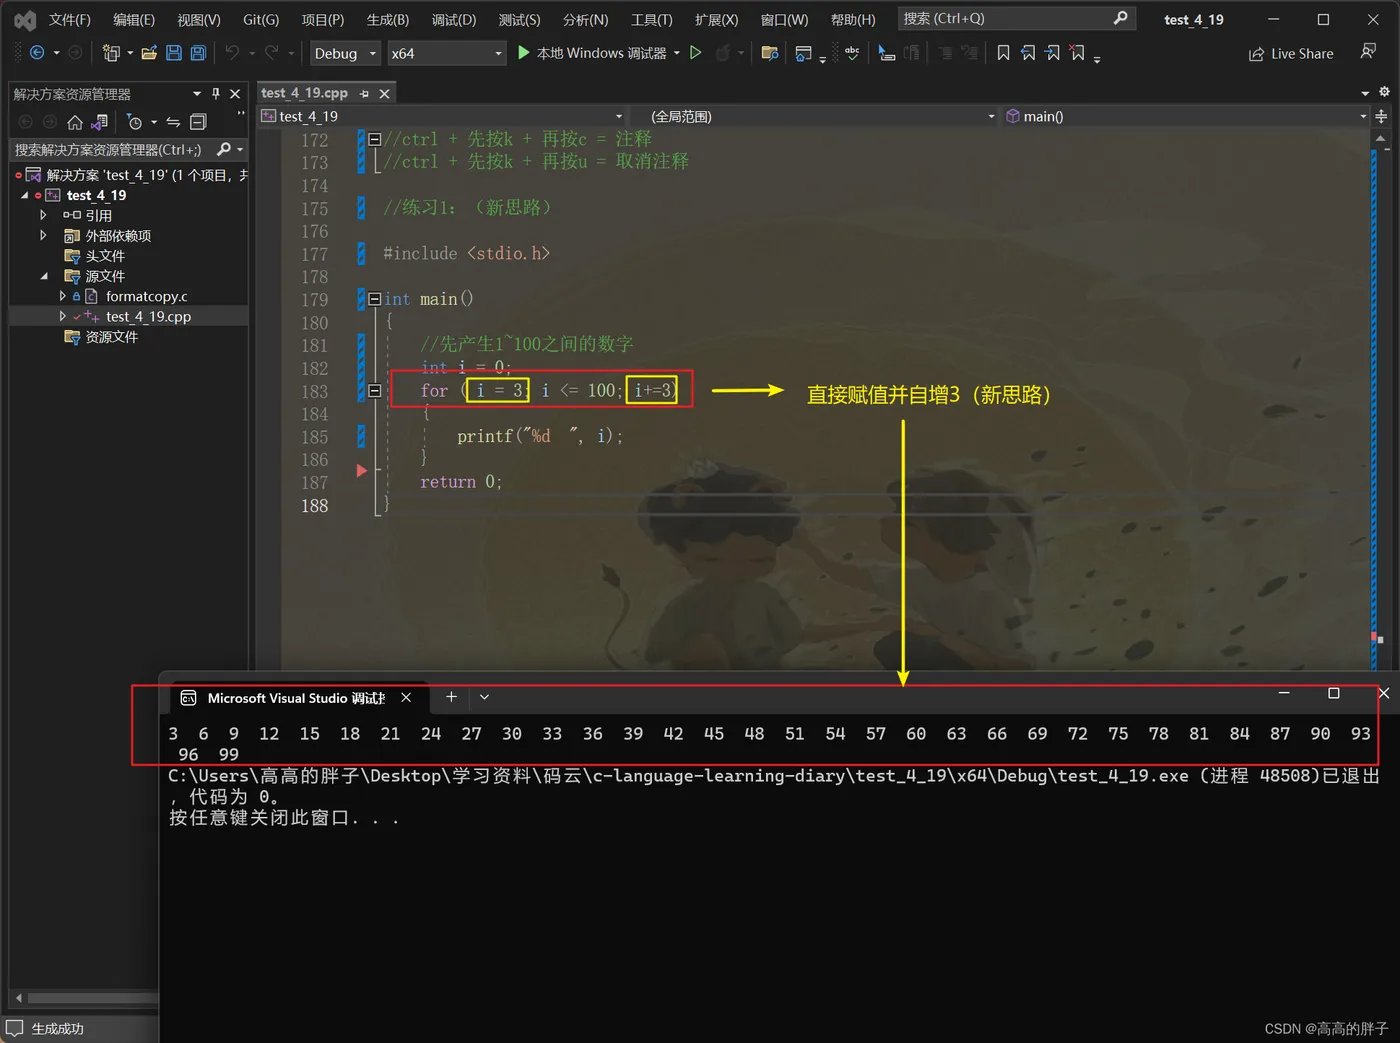Collapse the comment block at line 172
The height and width of the screenshot is (1043, 1400).
click(374, 139)
